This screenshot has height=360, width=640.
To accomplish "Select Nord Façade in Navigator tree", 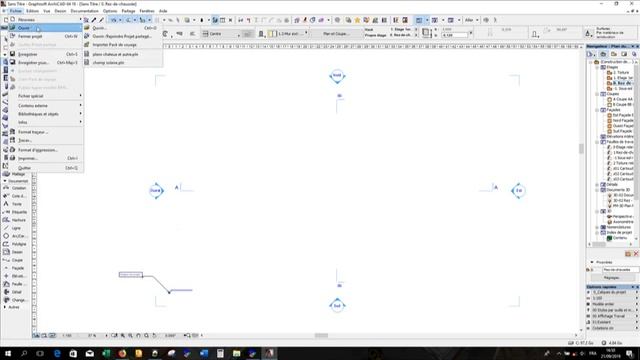I will [621, 120].
